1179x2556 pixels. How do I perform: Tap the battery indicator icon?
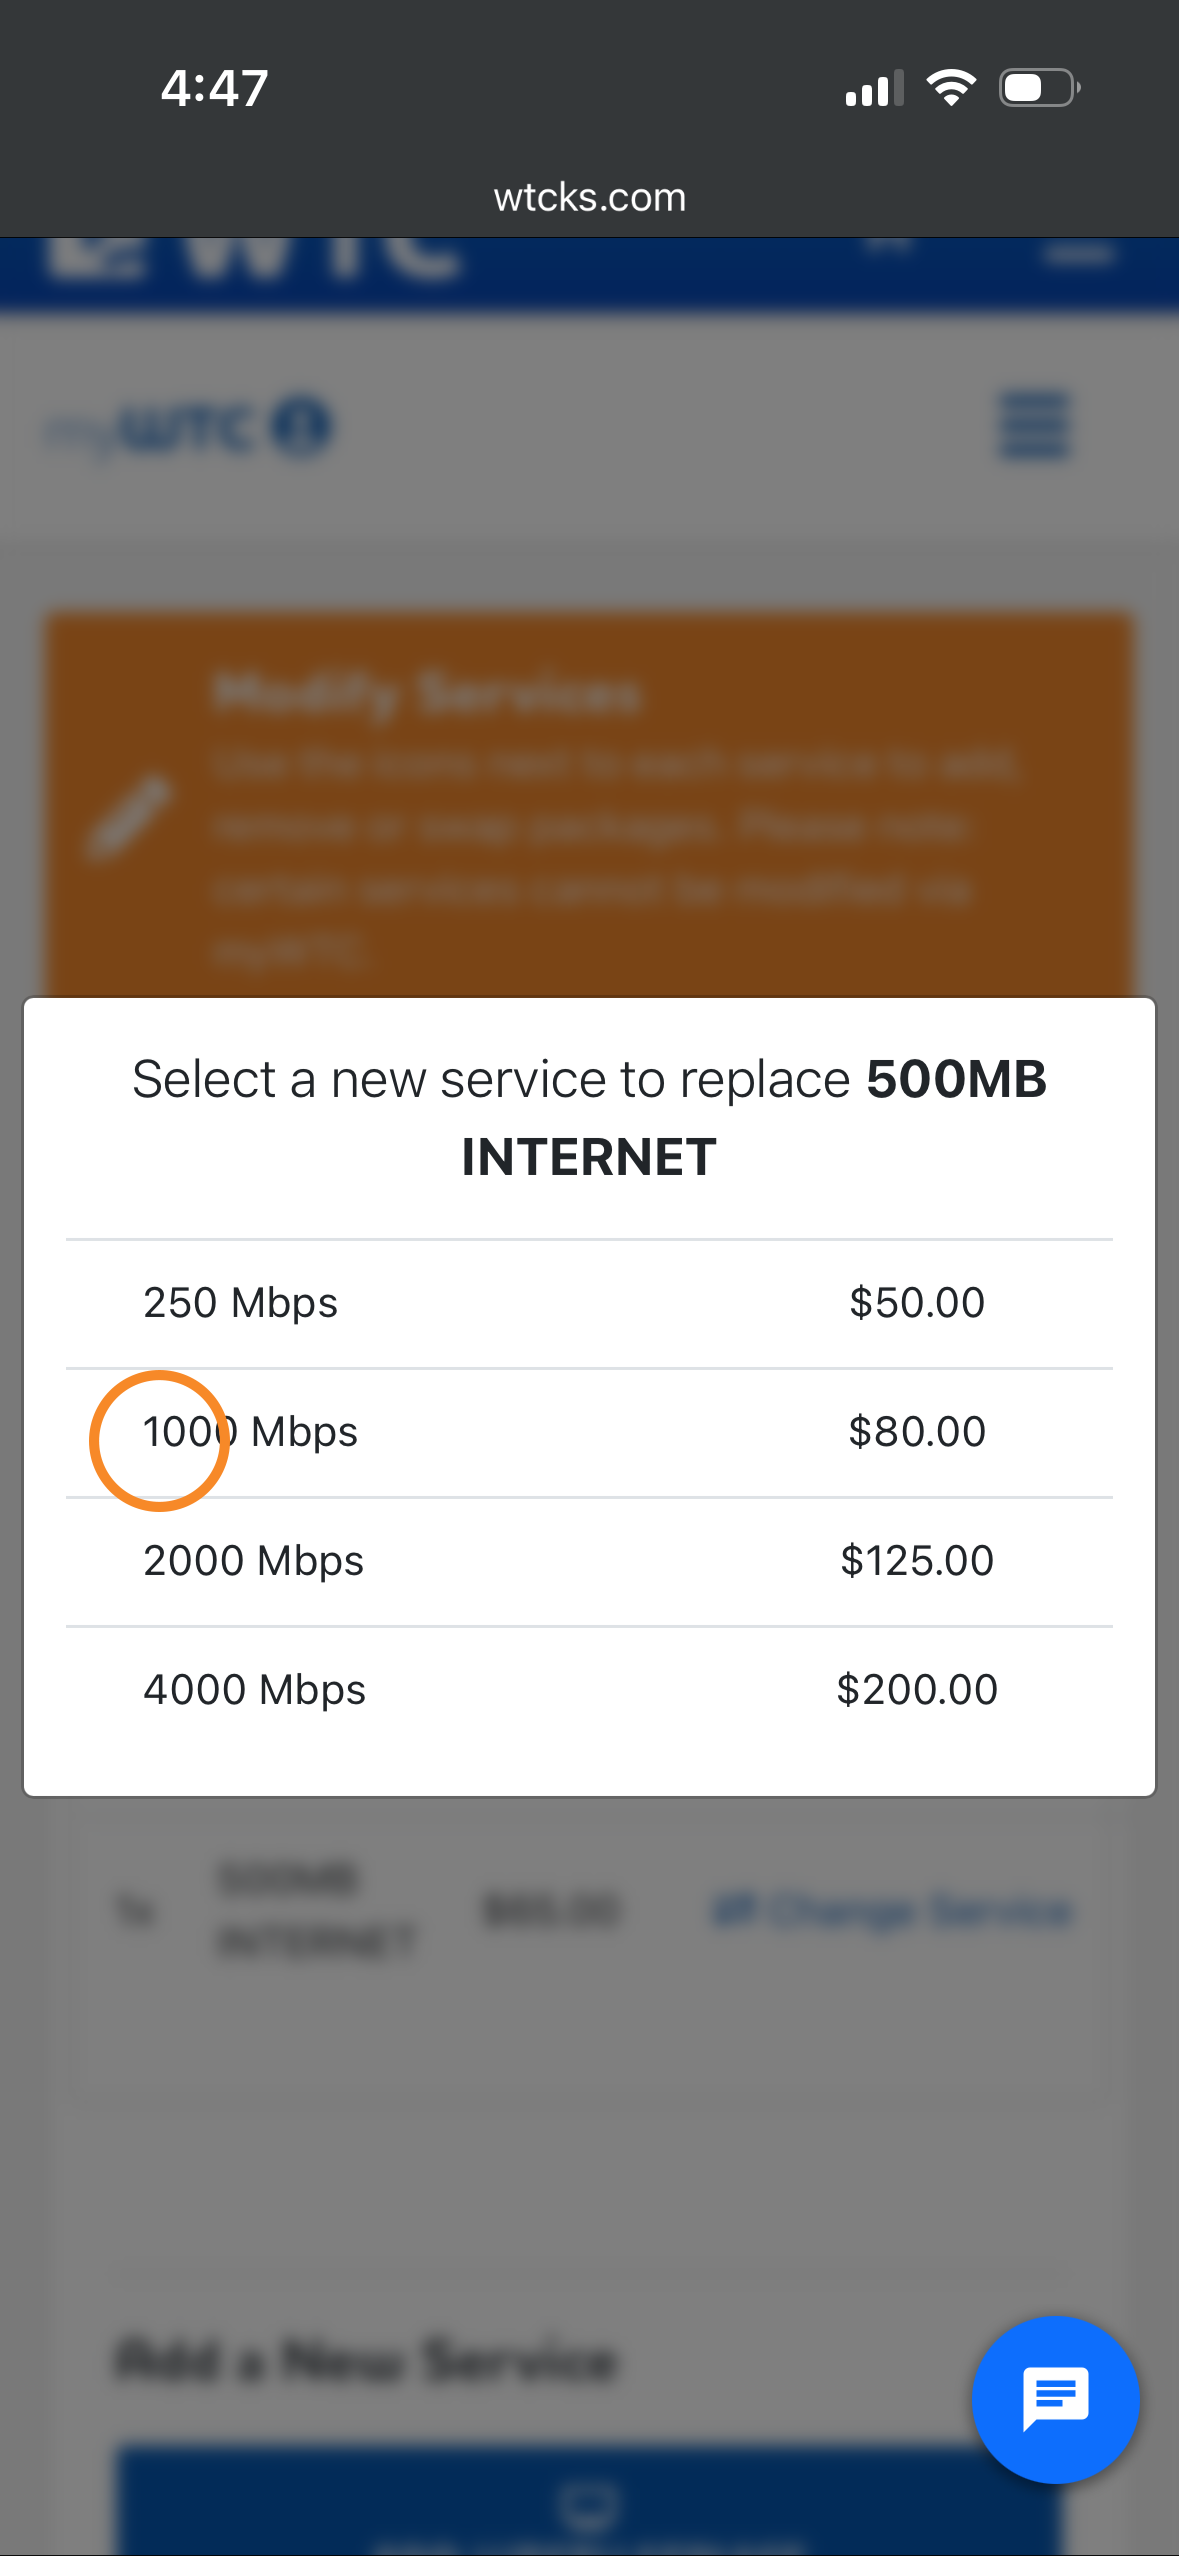click(x=1038, y=88)
